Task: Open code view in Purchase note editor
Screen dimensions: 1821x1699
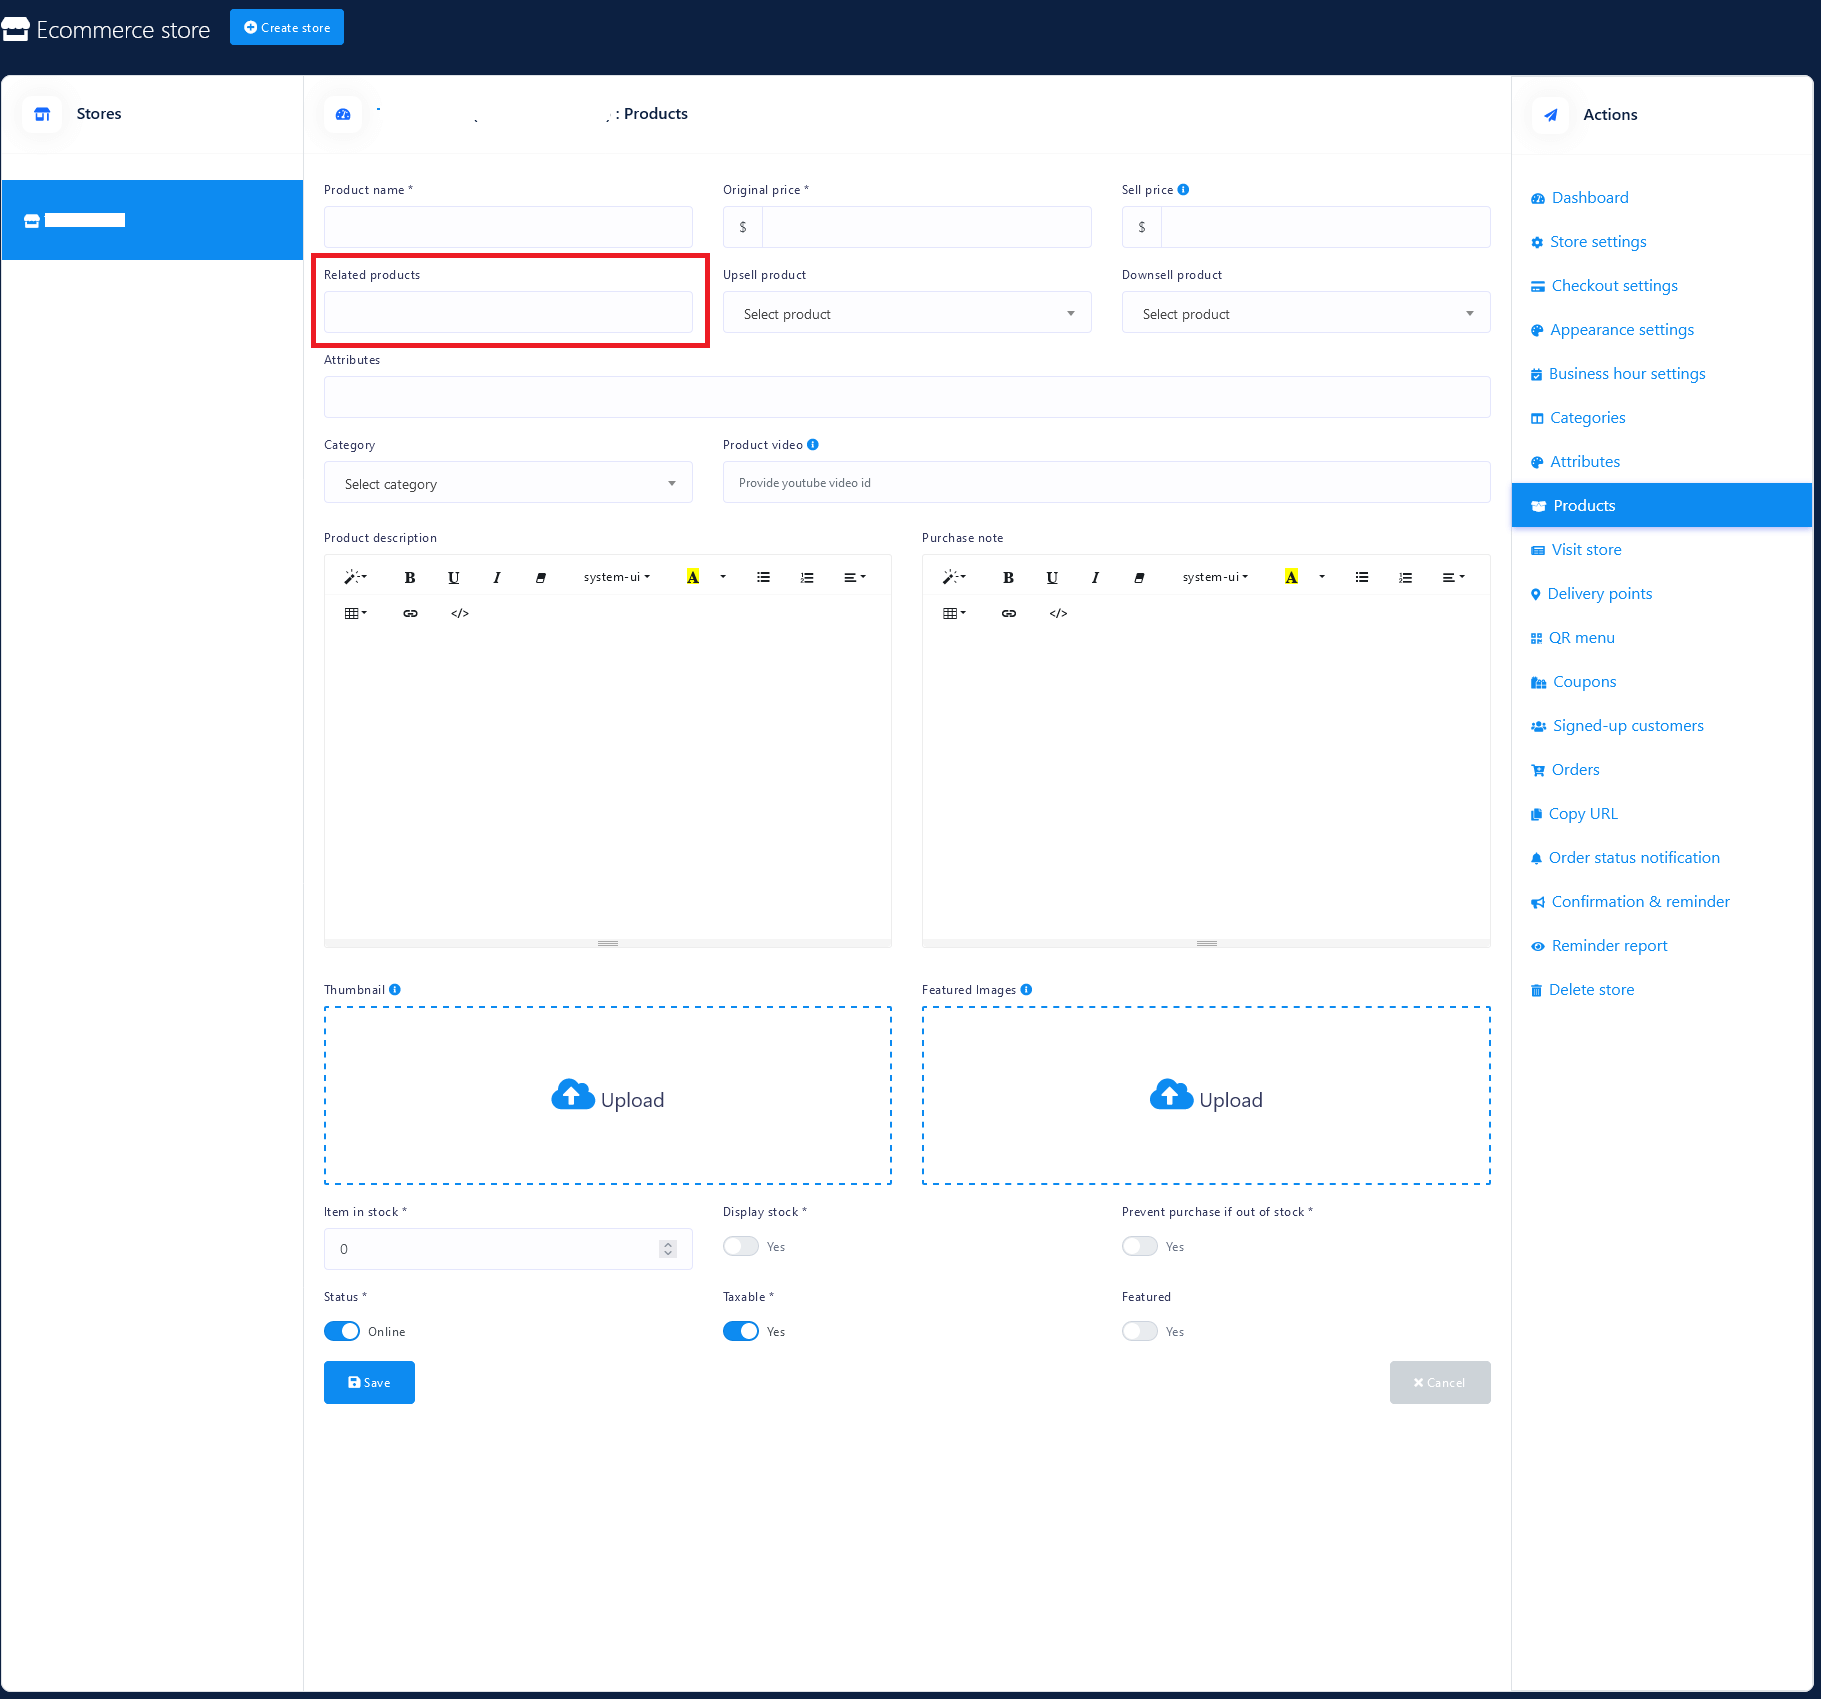Action: coord(1058,613)
